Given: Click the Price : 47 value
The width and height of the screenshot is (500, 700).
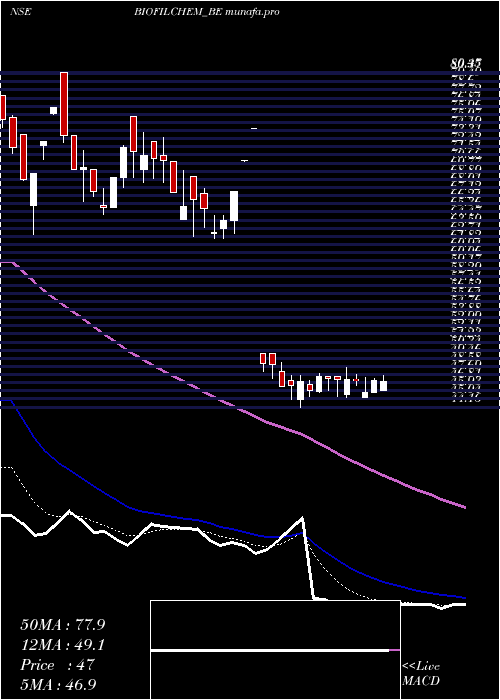Looking at the screenshot, I should click(58, 665).
